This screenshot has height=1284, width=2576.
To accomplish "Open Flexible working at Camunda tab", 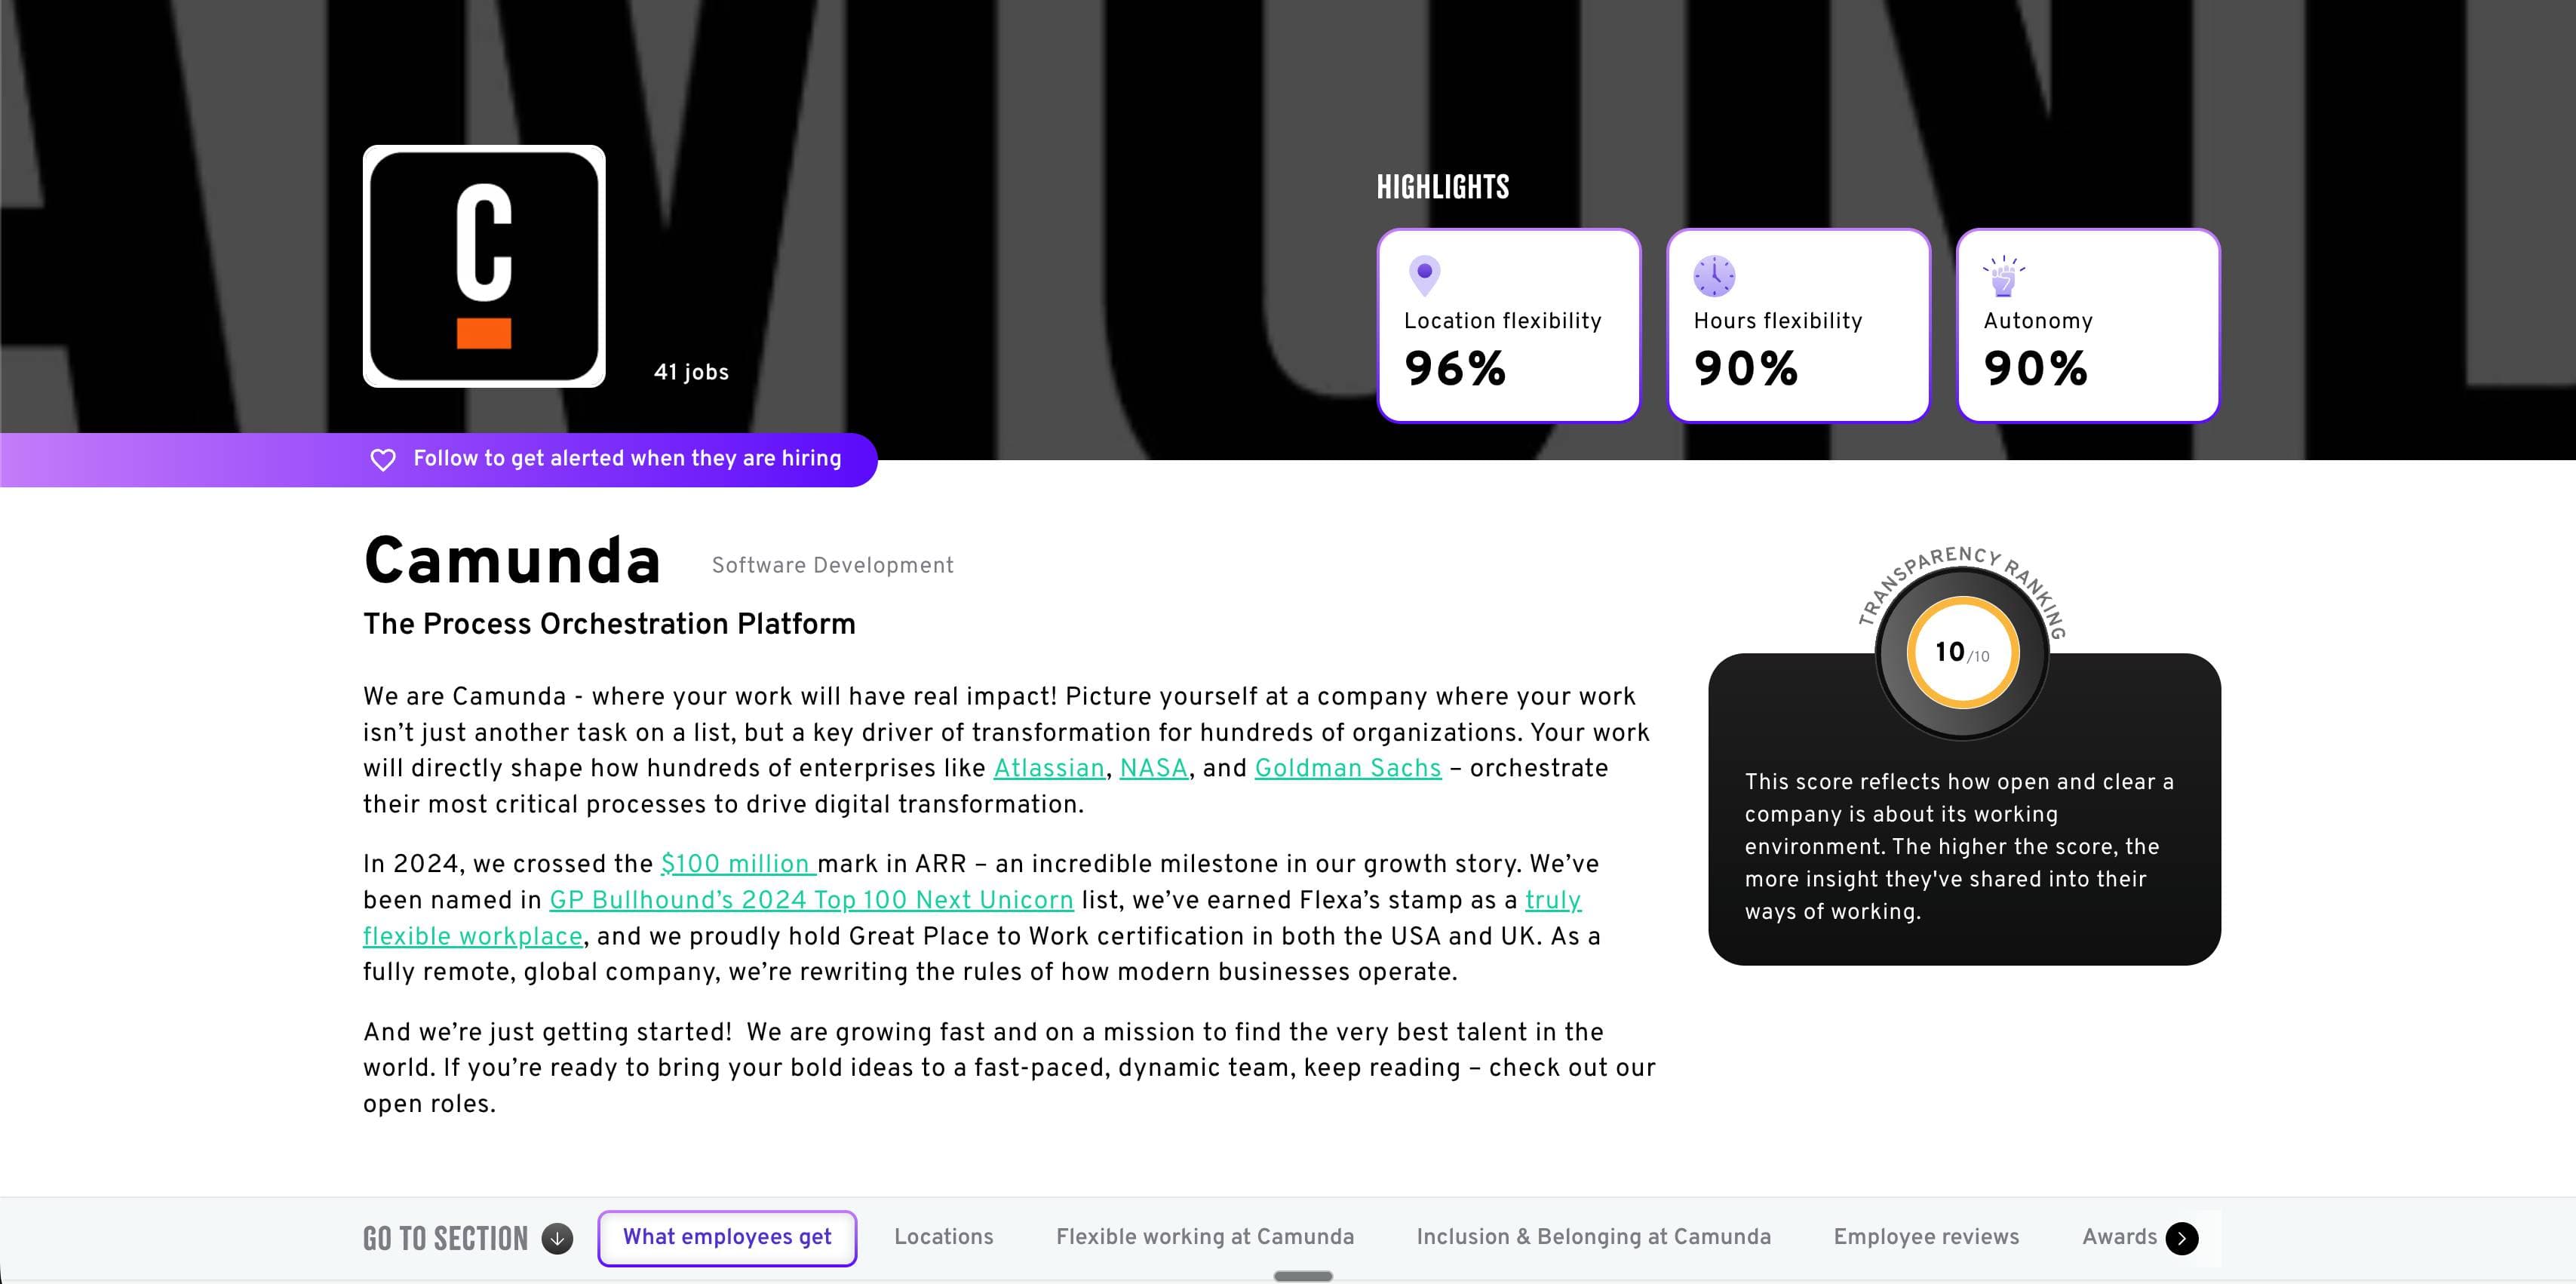I will tap(1204, 1237).
